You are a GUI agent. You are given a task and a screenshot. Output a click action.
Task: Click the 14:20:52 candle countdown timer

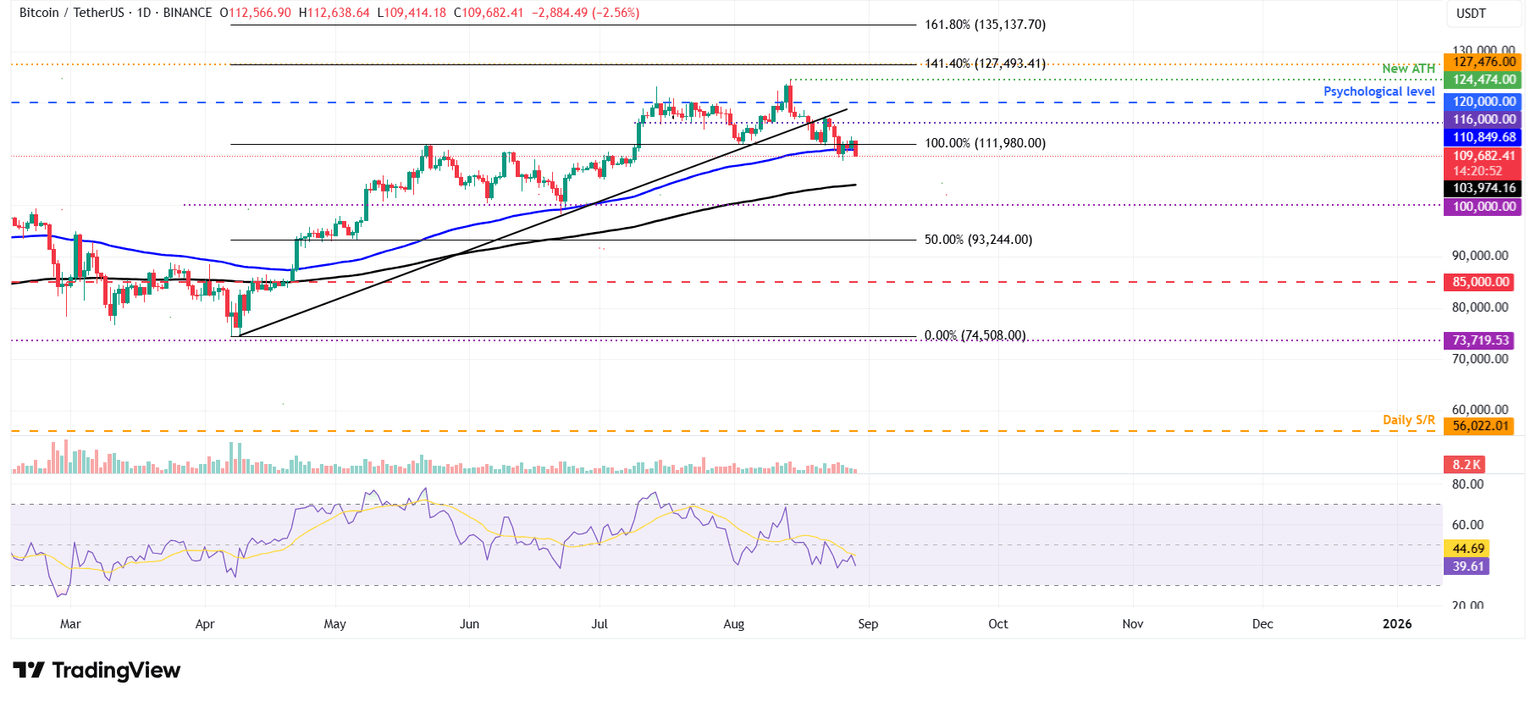1479,171
